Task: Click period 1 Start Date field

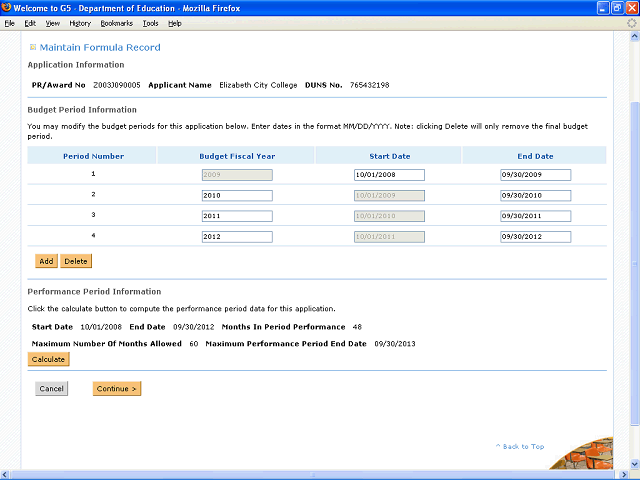Action: click(389, 175)
